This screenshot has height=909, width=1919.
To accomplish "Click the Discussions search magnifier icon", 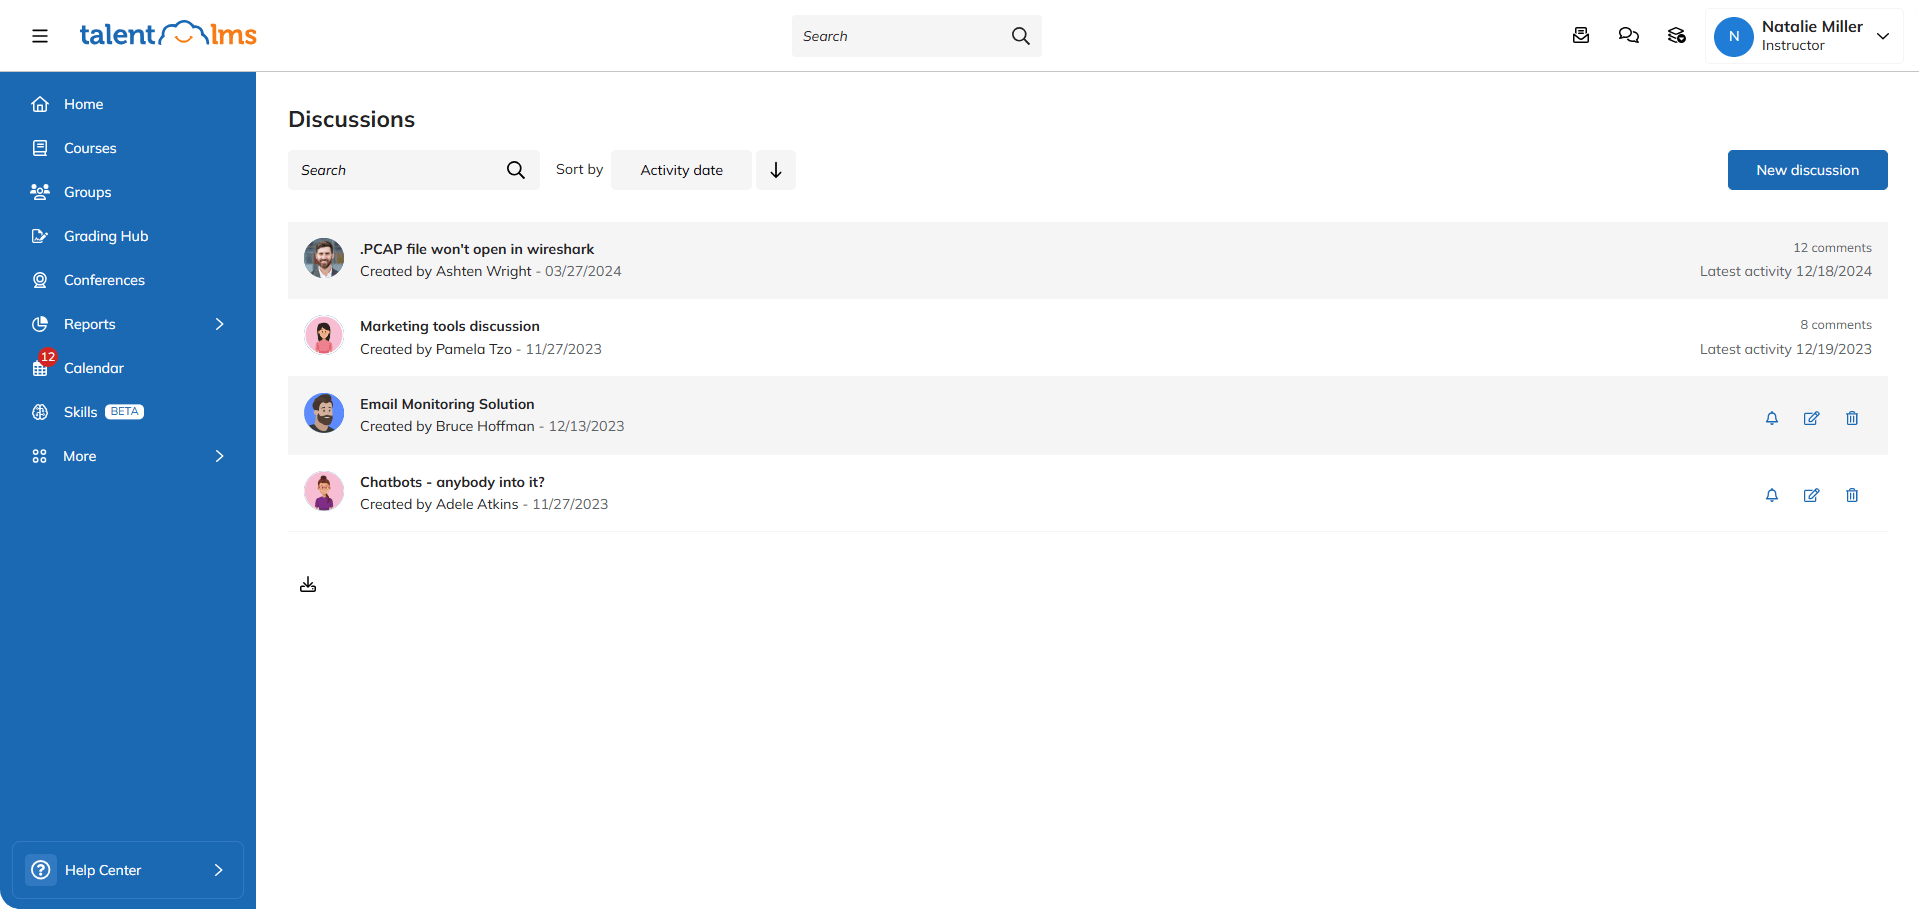I will pos(516,170).
